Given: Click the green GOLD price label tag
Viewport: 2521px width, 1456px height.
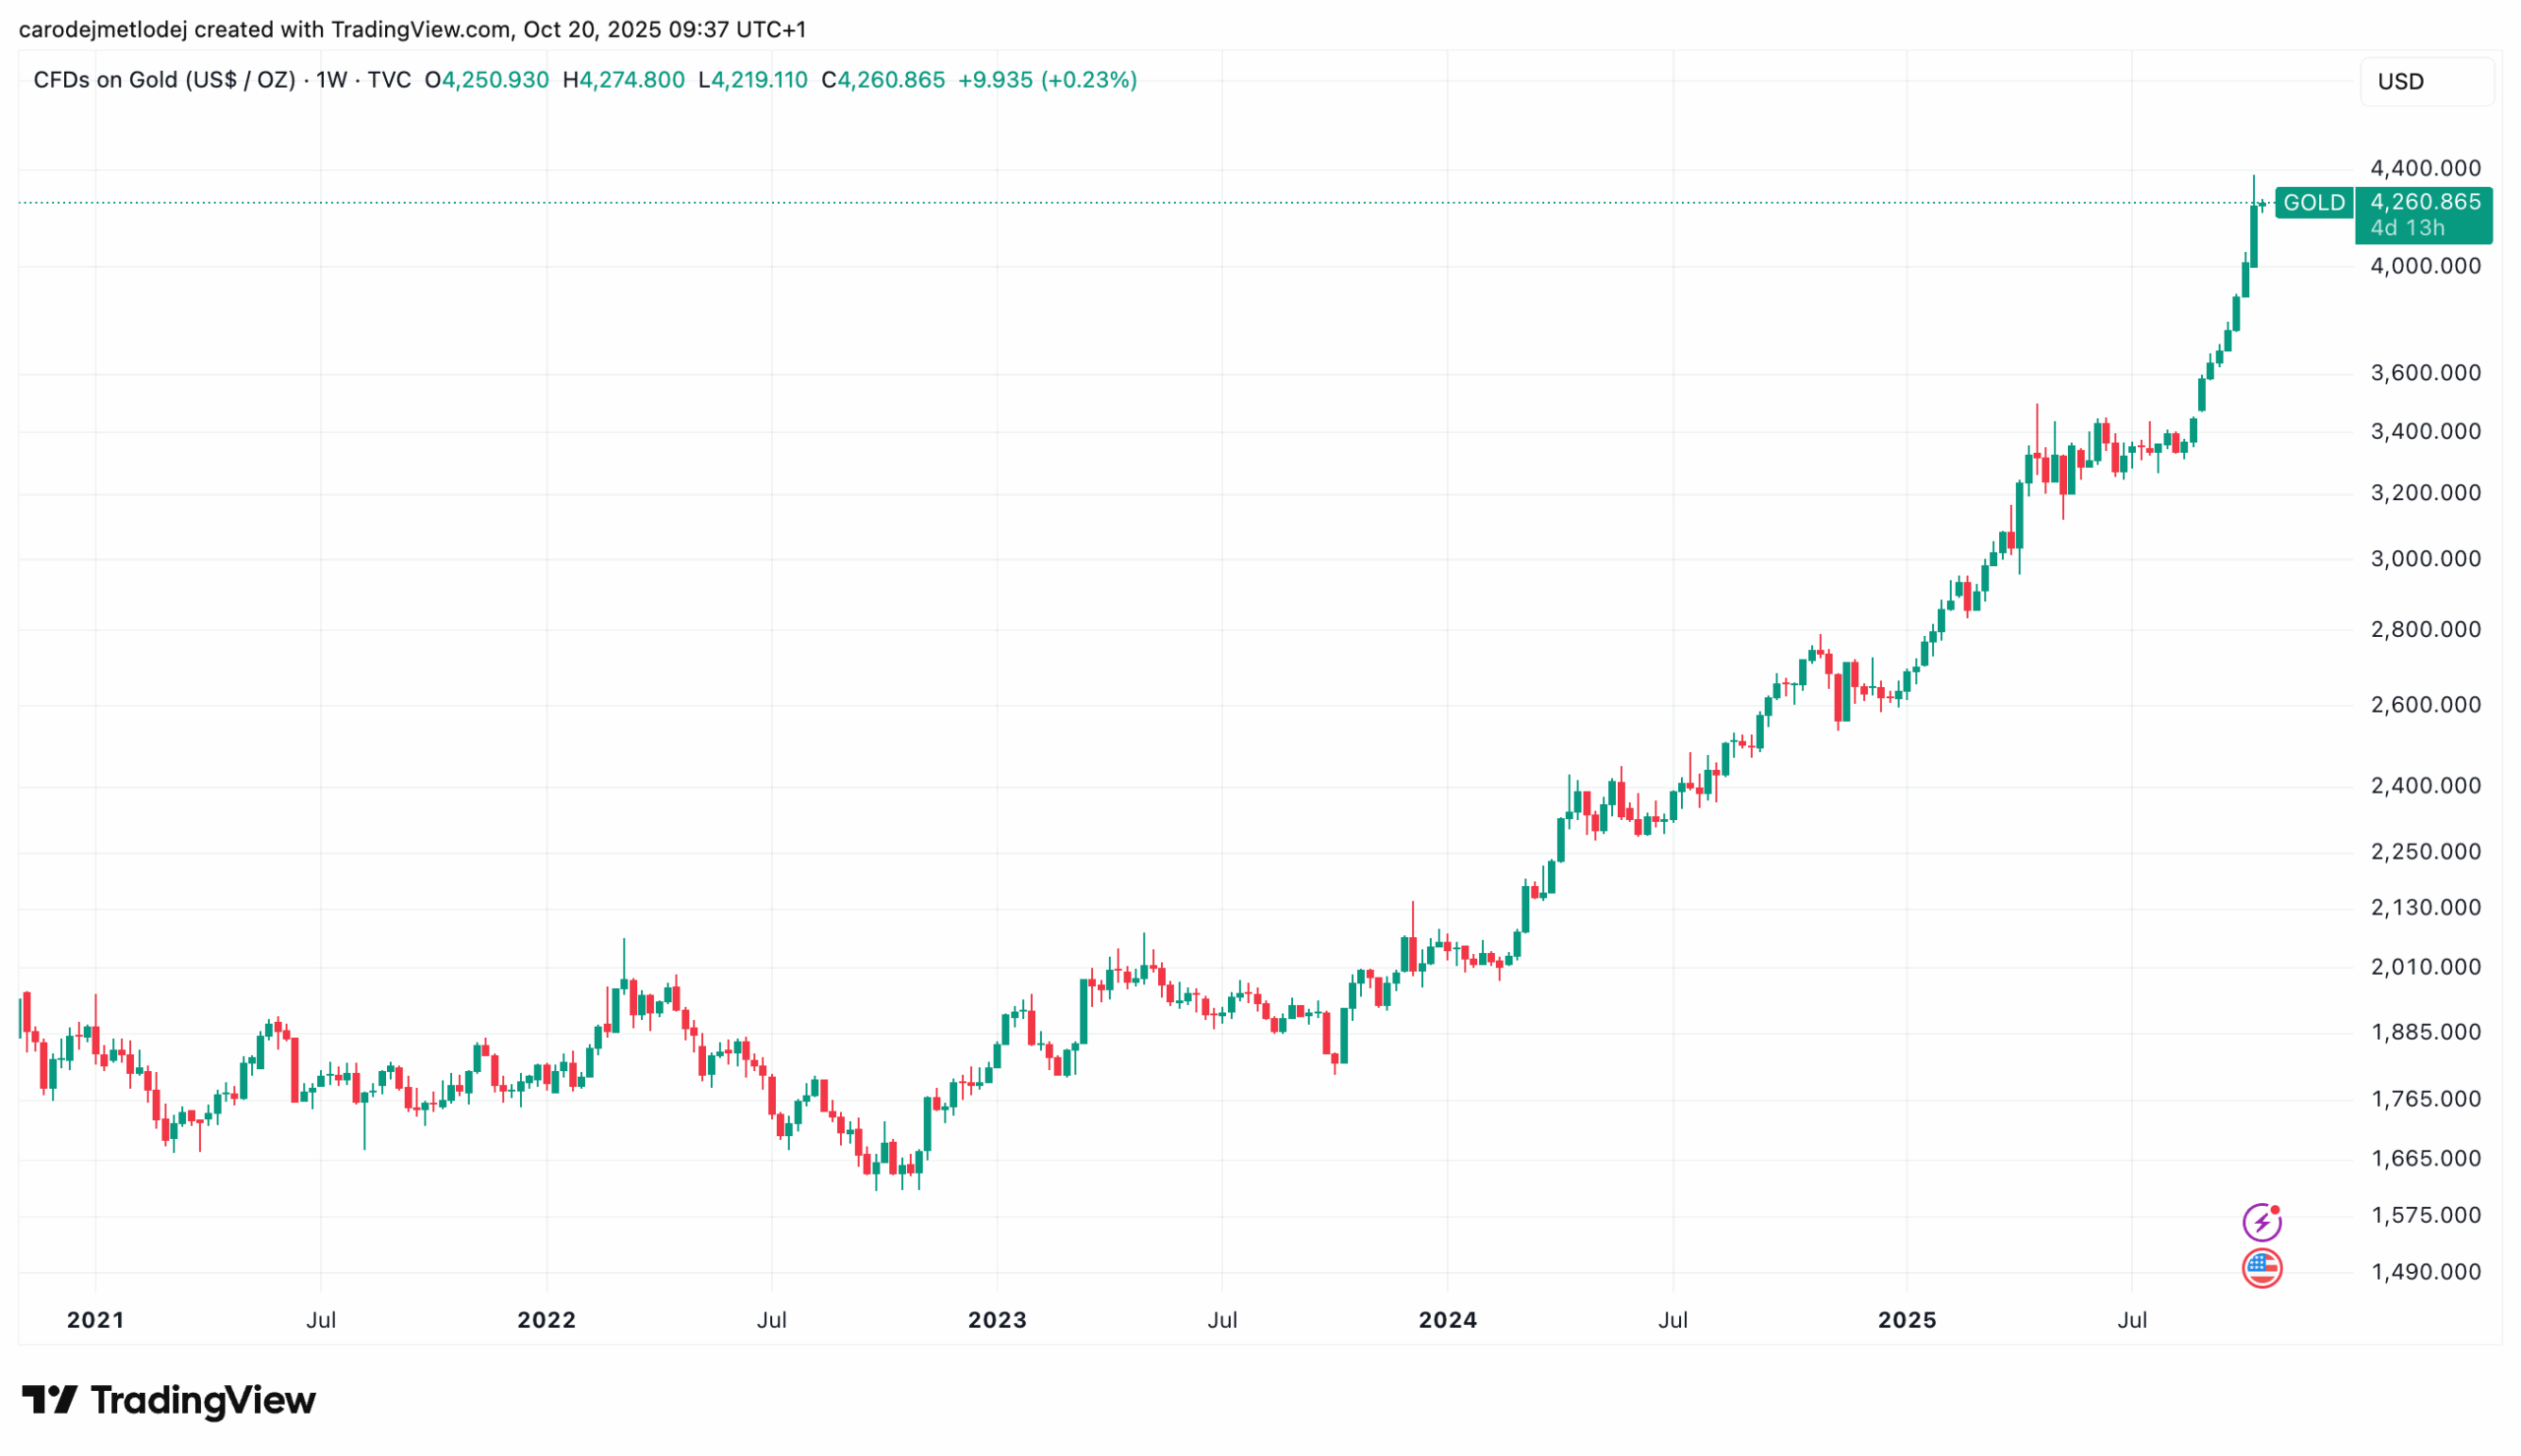Looking at the screenshot, I should (x=2313, y=203).
